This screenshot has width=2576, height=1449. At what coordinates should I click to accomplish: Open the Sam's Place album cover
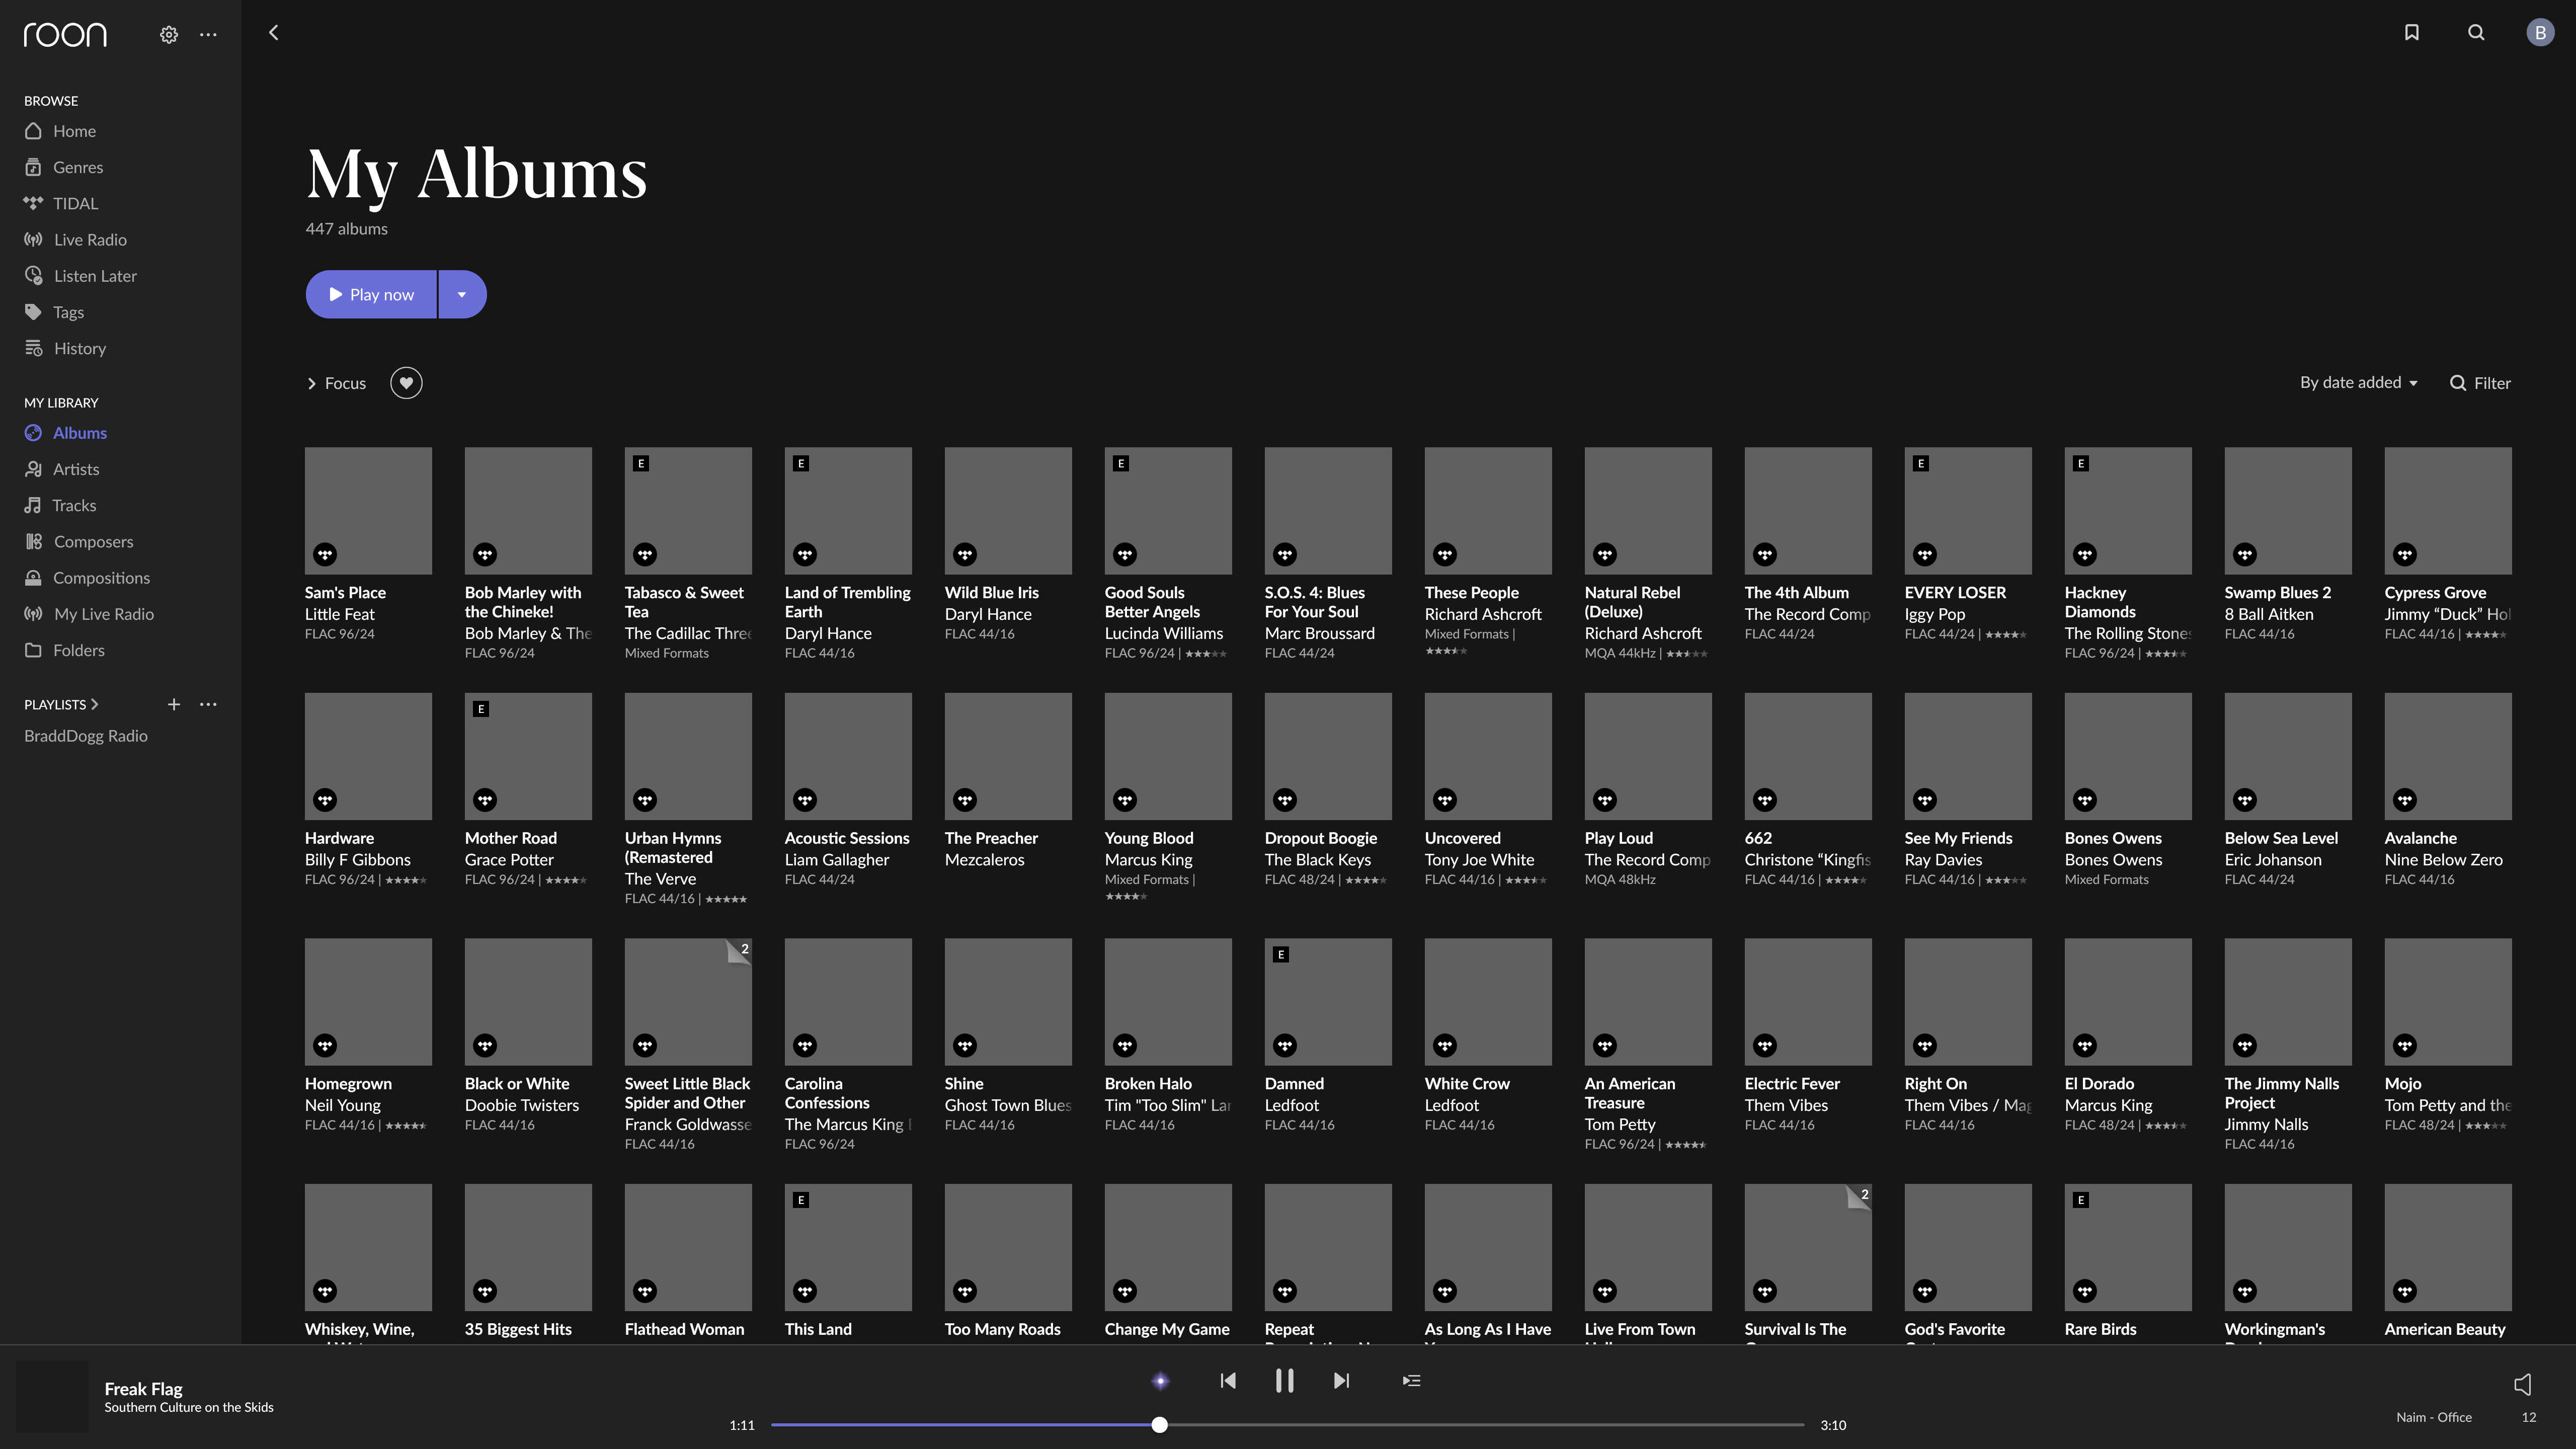[368, 511]
